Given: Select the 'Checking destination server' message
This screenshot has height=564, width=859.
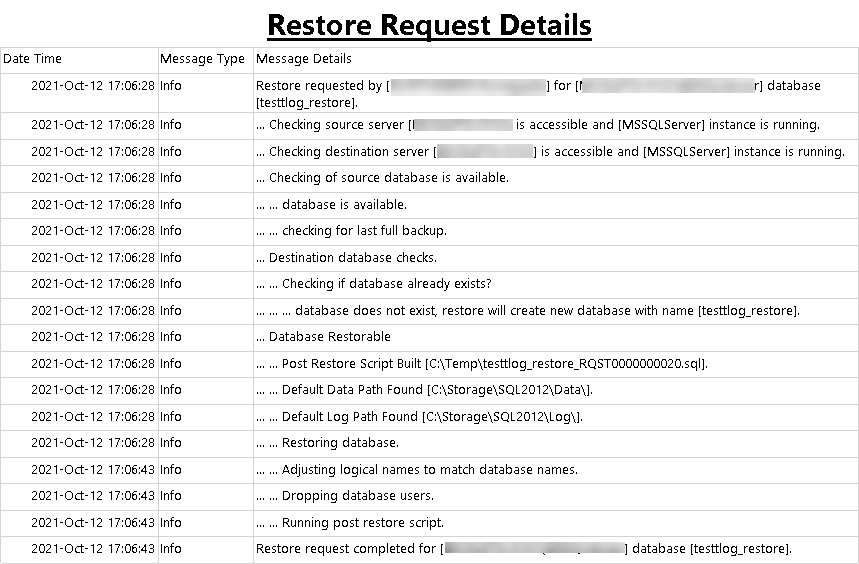Looking at the screenshot, I should click(350, 152).
